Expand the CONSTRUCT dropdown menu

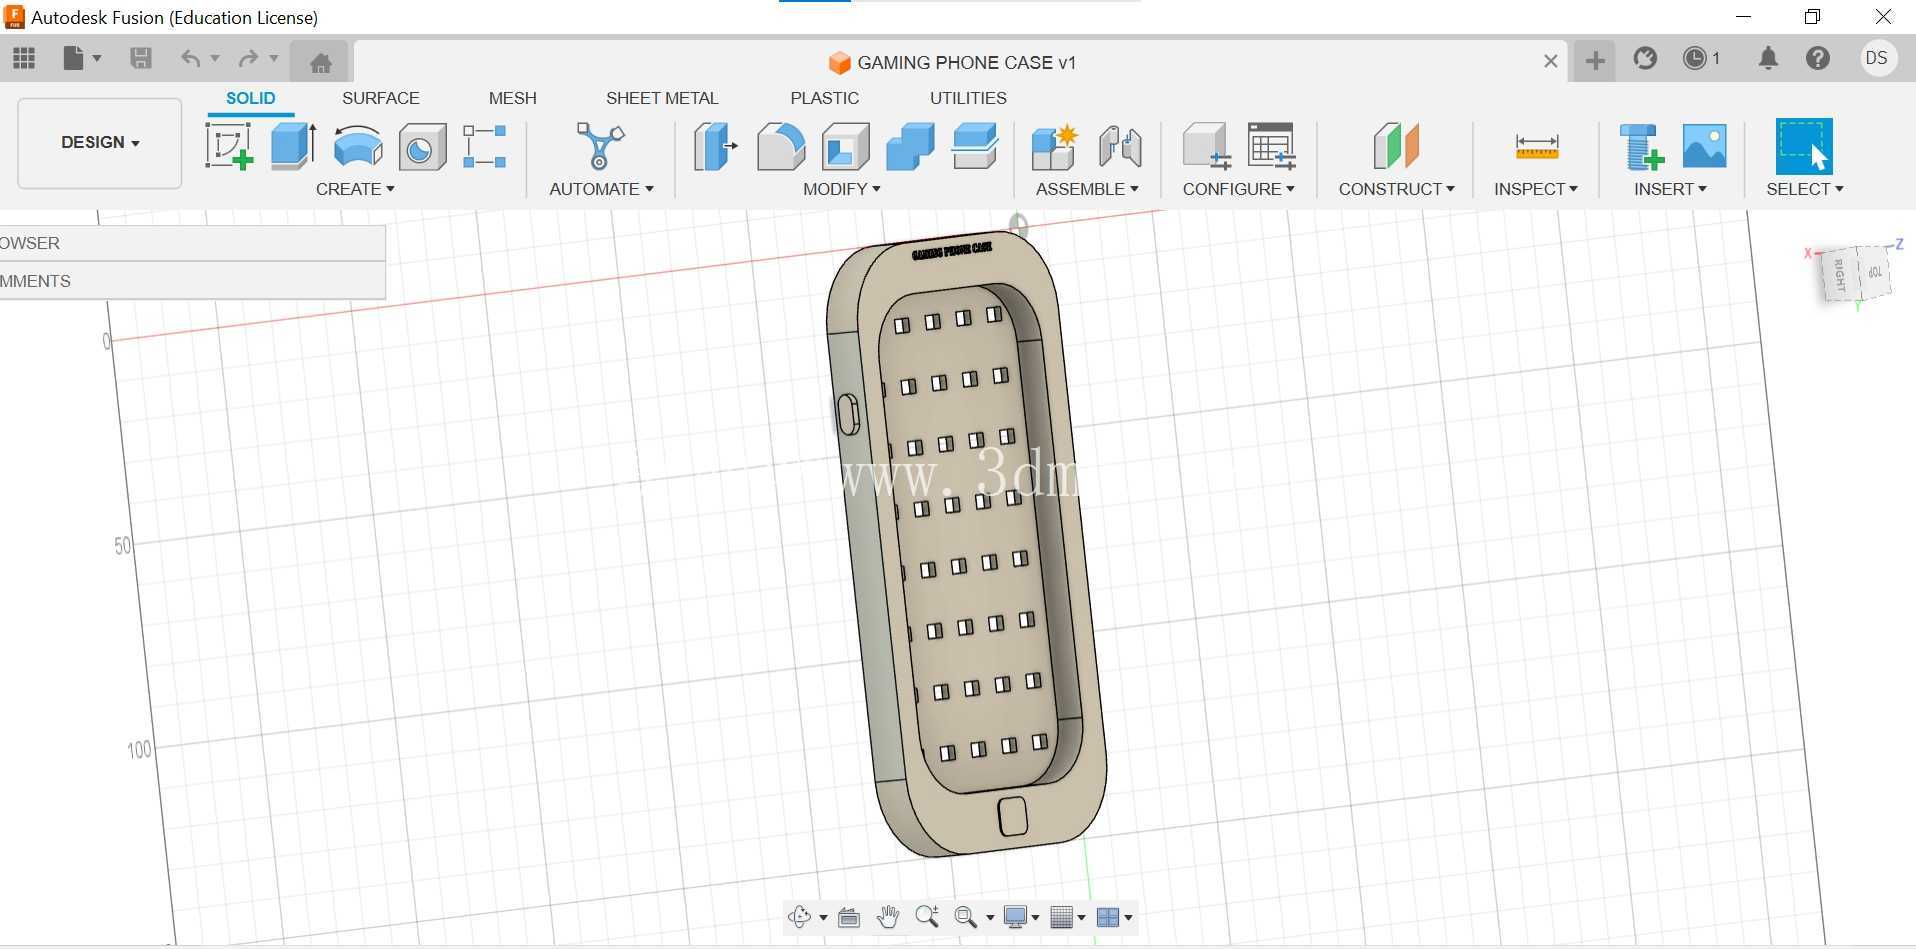1397,189
